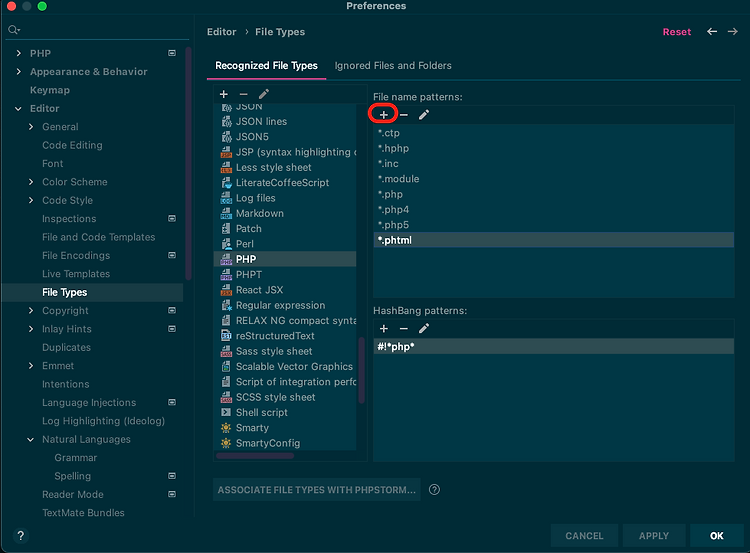Select the Markdown file type icon

226,213
